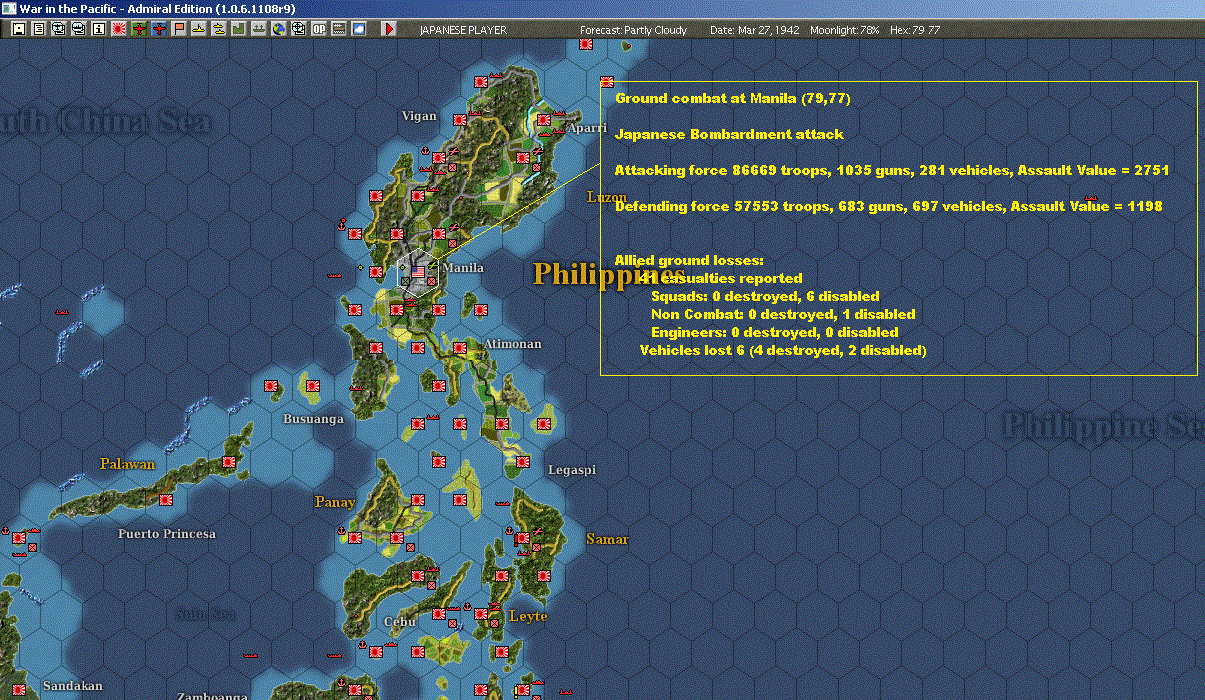Viewport: 1205px width, 700px height.
Task: Select the red plane on blue icon
Action: (159, 29)
